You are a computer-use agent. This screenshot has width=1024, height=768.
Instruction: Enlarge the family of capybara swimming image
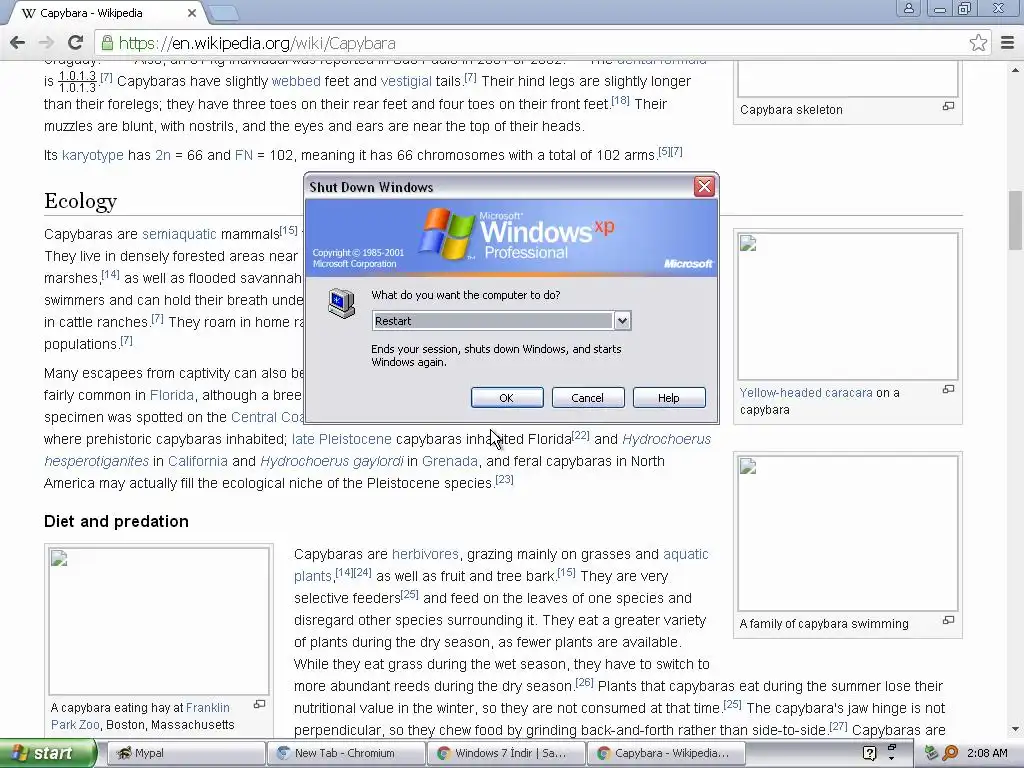pos(948,620)
